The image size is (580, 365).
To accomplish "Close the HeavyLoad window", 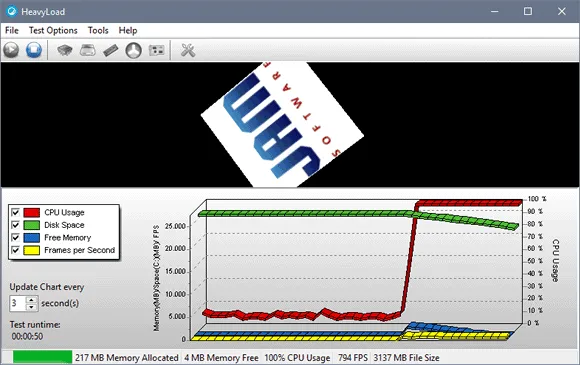I will 562,11.
